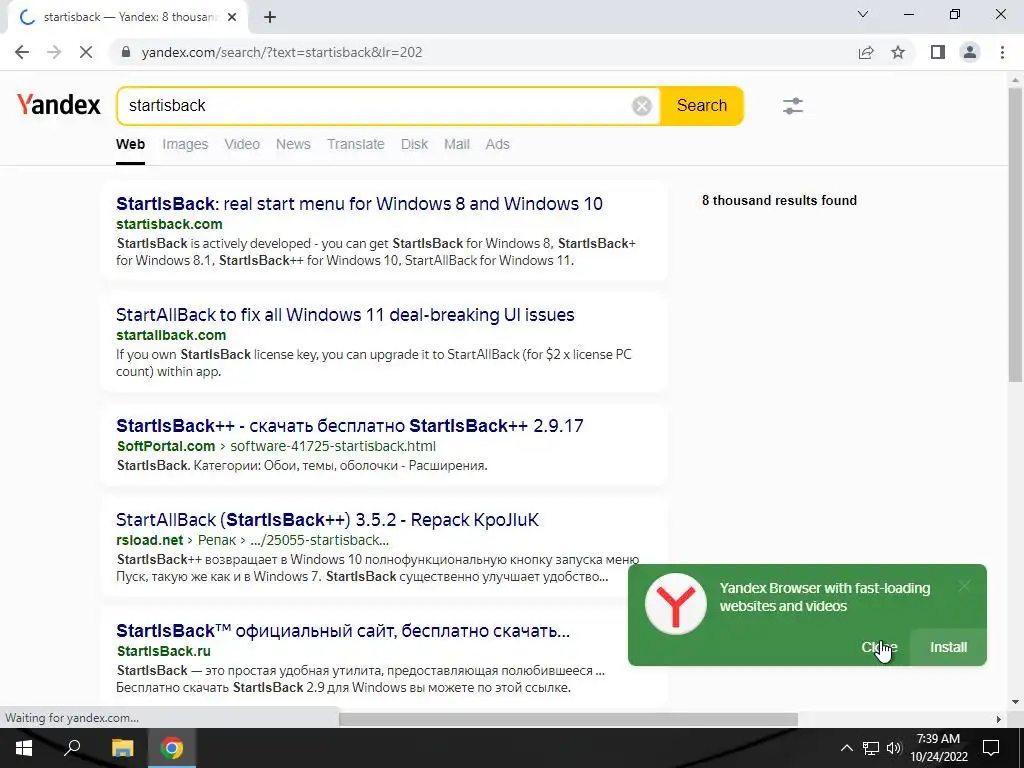This screenshot has height=768, width=1024.
Task: Click '8 thousand results found' text
Action: 779,200
